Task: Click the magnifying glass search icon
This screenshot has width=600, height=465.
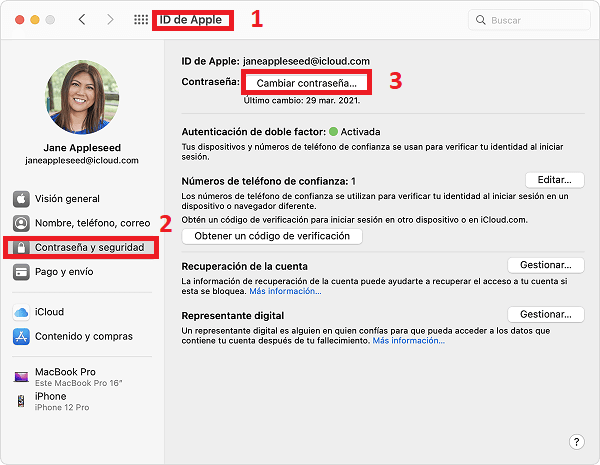Action: (x=481, y=20)
